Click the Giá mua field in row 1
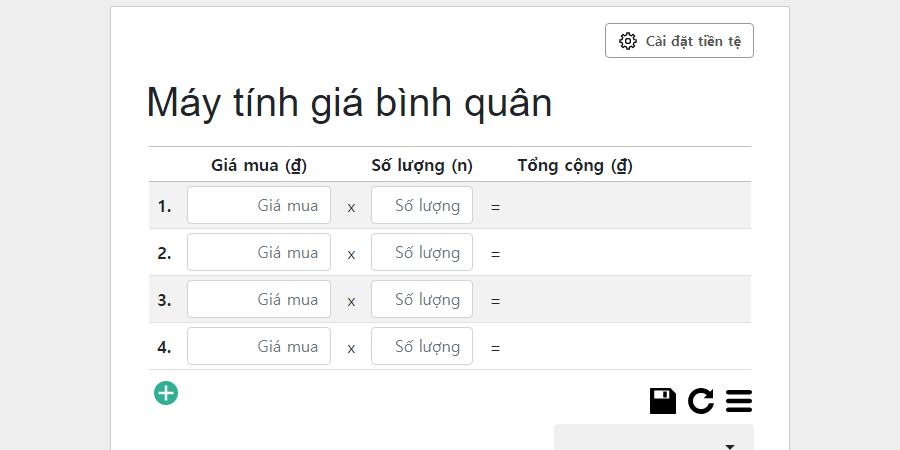 coord(259,205)
